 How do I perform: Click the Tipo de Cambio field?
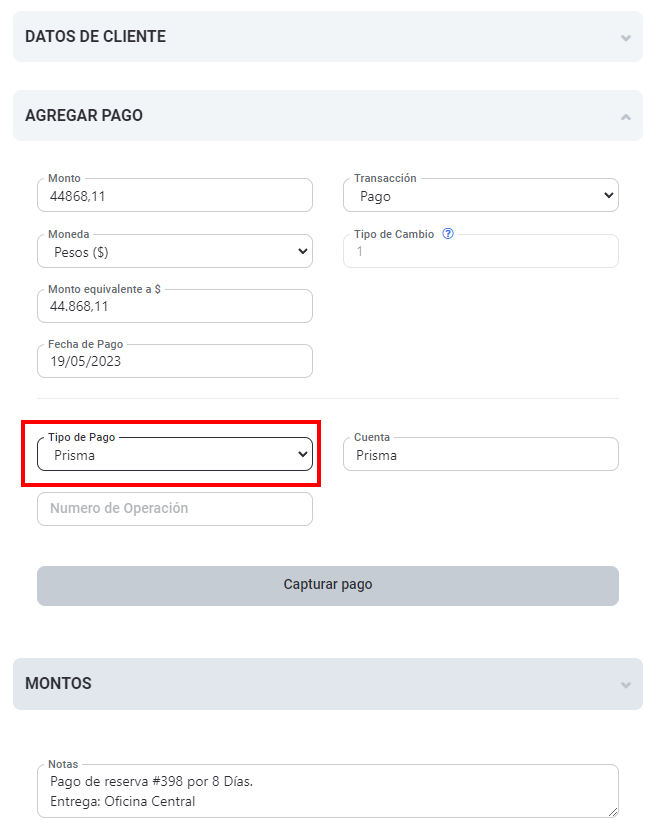click(481, 253)
